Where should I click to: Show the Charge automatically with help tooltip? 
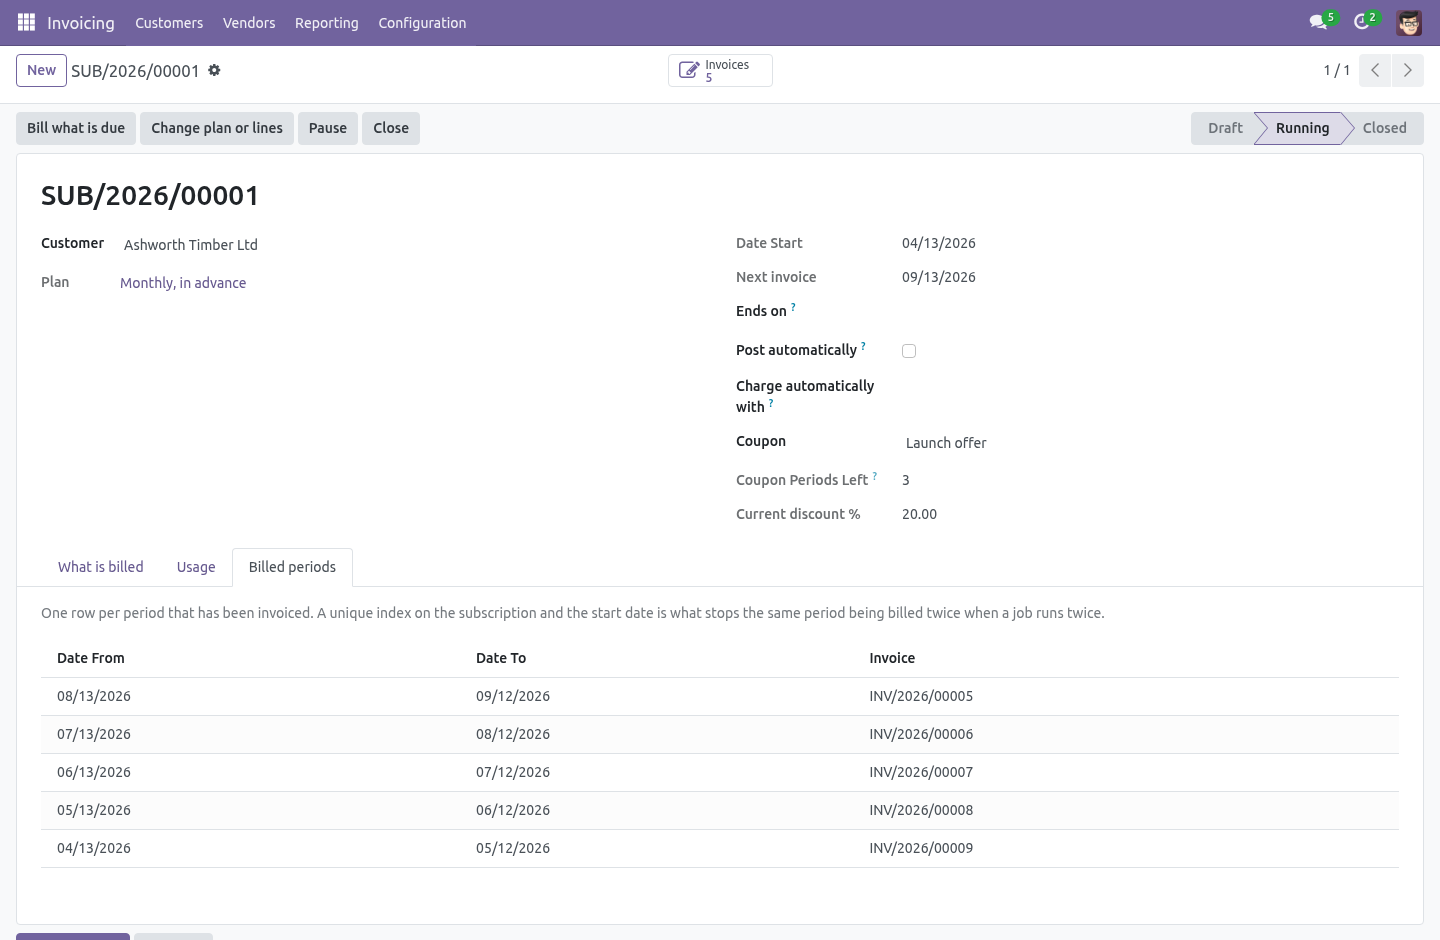point(771,403)
